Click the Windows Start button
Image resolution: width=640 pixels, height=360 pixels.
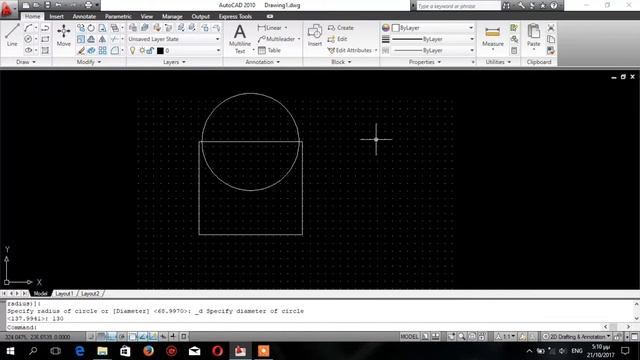(10, 351)
